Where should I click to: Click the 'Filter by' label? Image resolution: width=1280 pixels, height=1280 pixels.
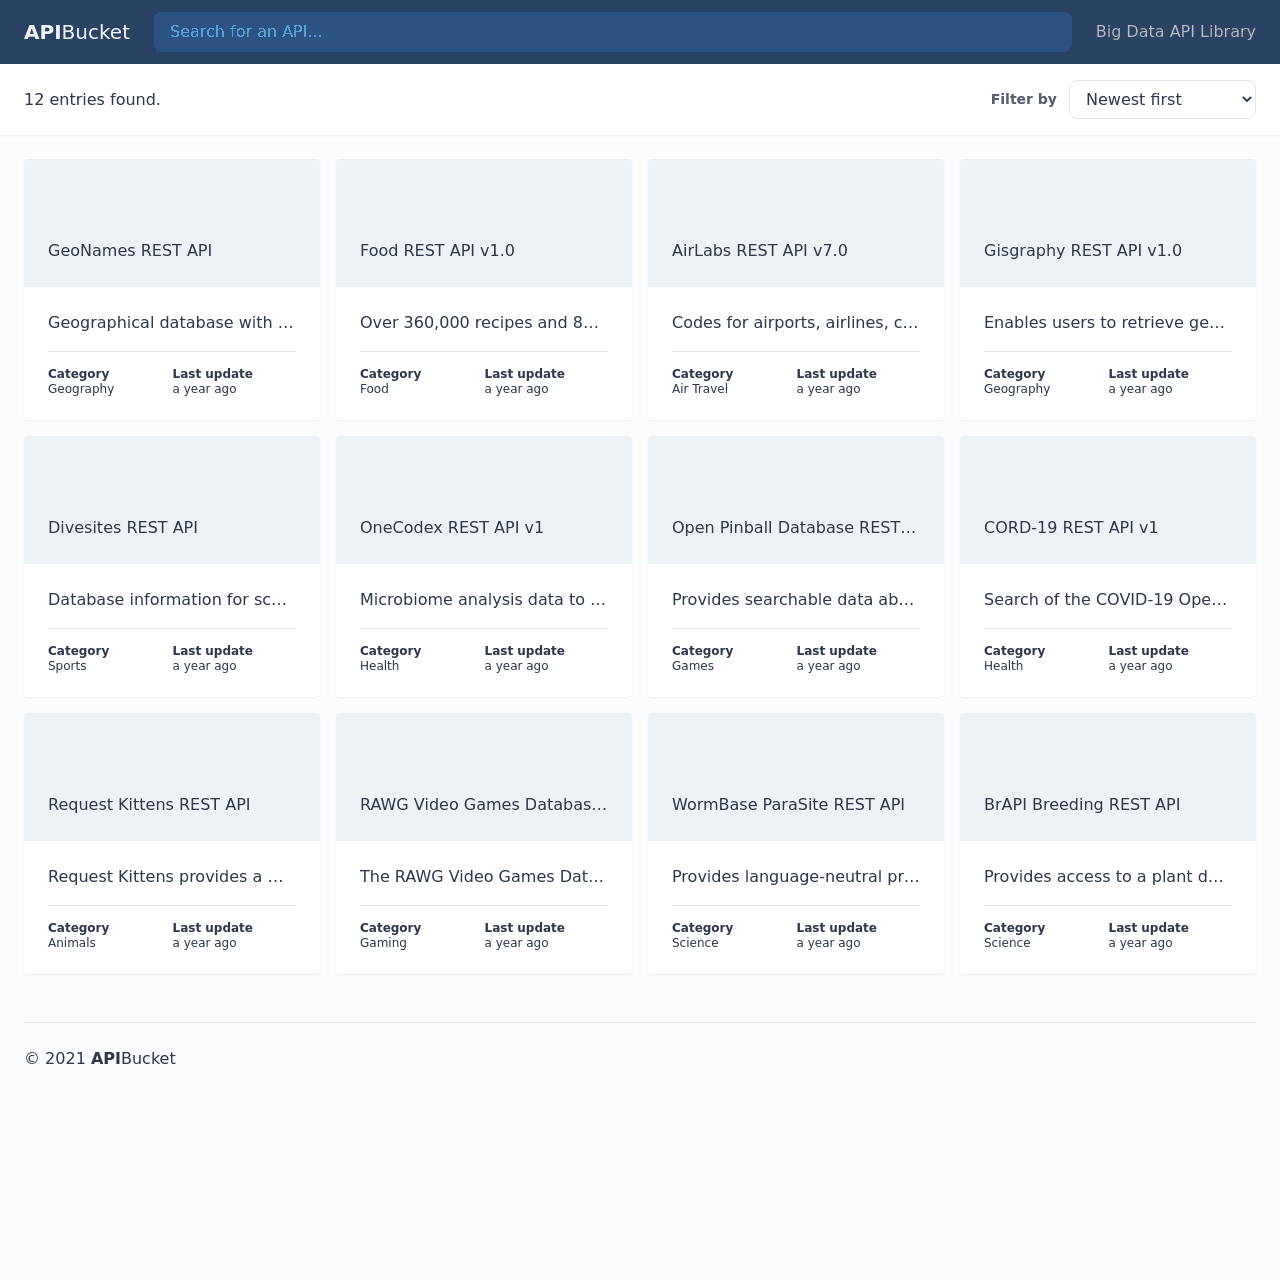(x=1023, y=99)
